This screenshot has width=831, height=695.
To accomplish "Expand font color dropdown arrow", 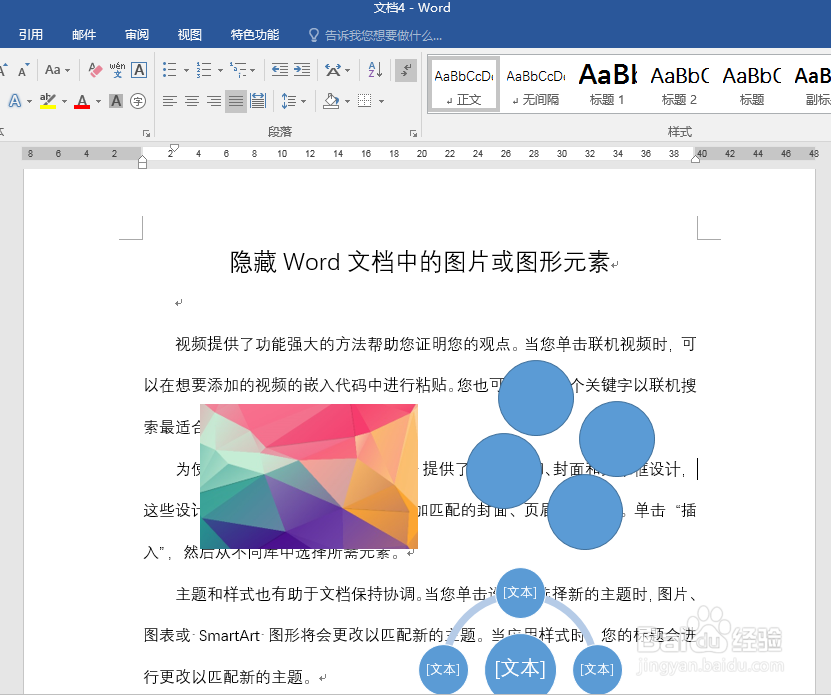I will tap(98, 101).
